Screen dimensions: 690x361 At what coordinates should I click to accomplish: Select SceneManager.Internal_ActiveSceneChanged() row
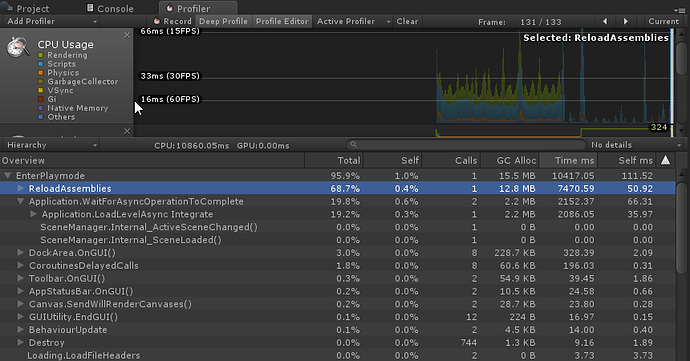coord(338,227)
